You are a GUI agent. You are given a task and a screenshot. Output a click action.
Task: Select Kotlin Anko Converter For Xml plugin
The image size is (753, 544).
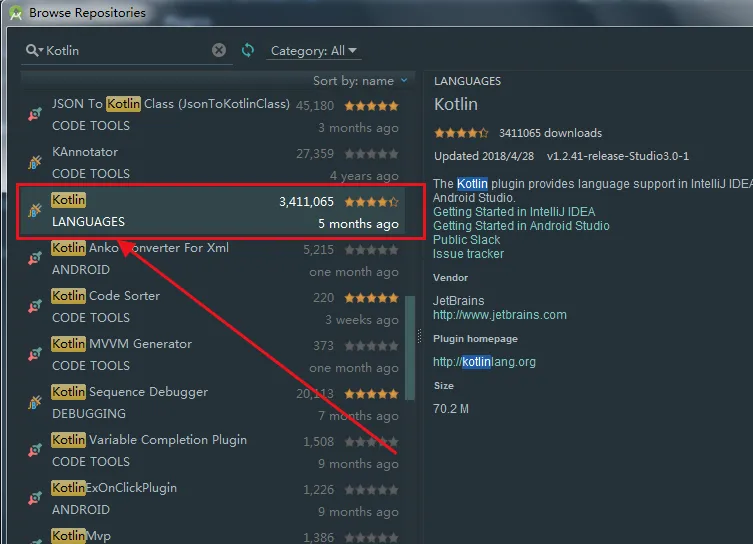[x=213, y=259]
